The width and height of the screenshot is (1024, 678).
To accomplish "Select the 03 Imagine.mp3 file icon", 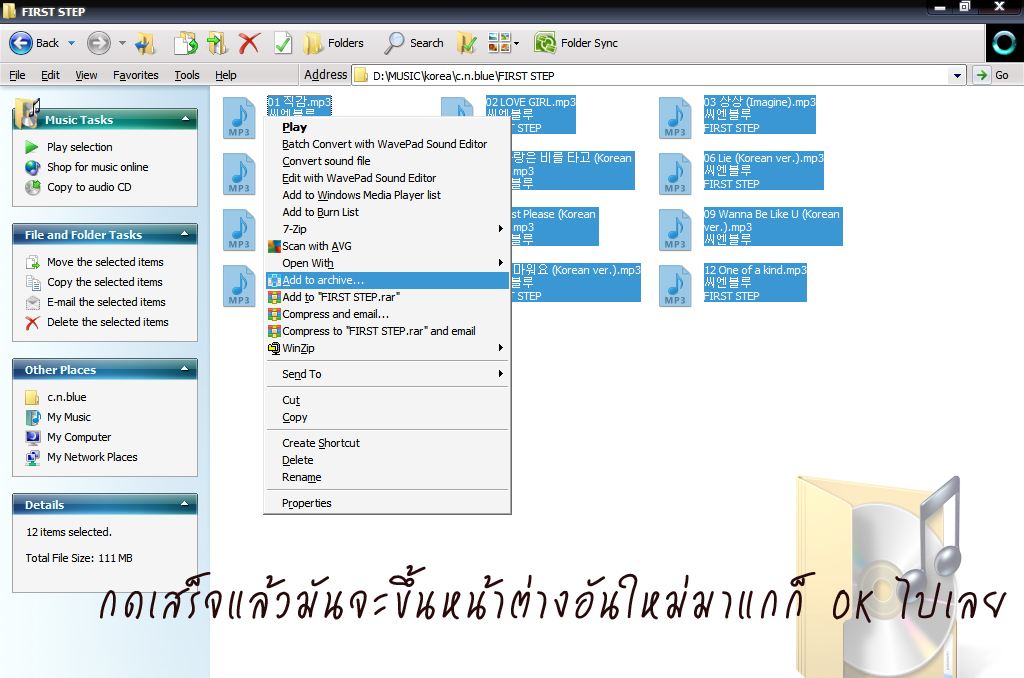I will point(675,118).
